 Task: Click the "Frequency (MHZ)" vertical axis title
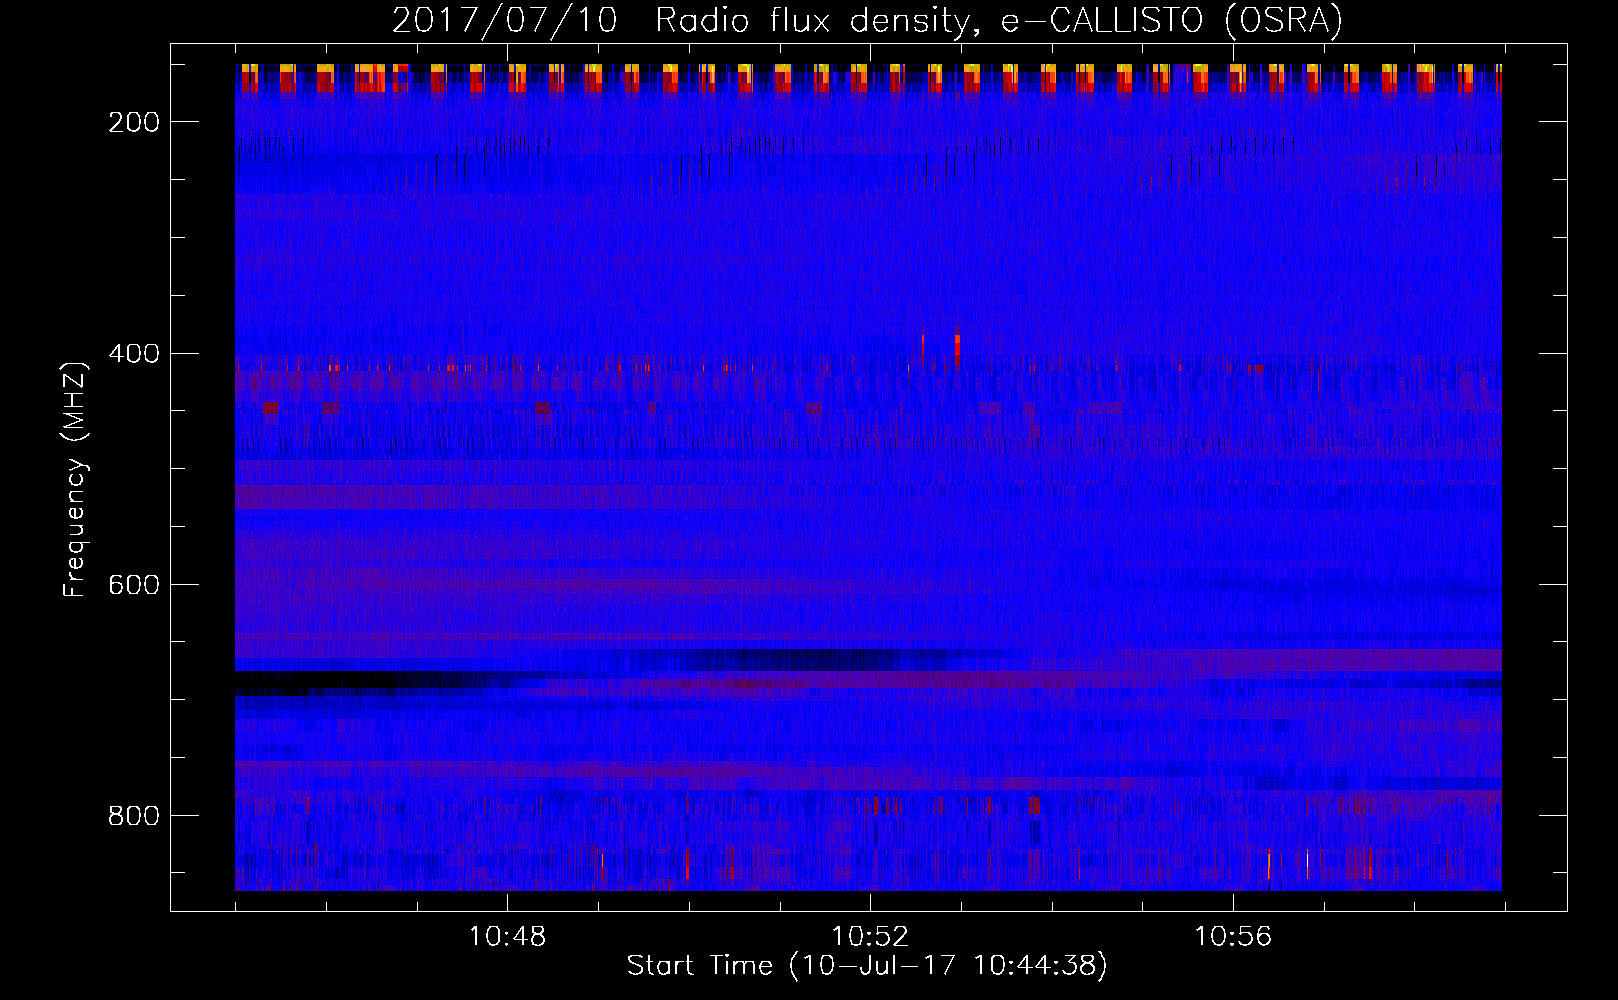click(75, 479)
